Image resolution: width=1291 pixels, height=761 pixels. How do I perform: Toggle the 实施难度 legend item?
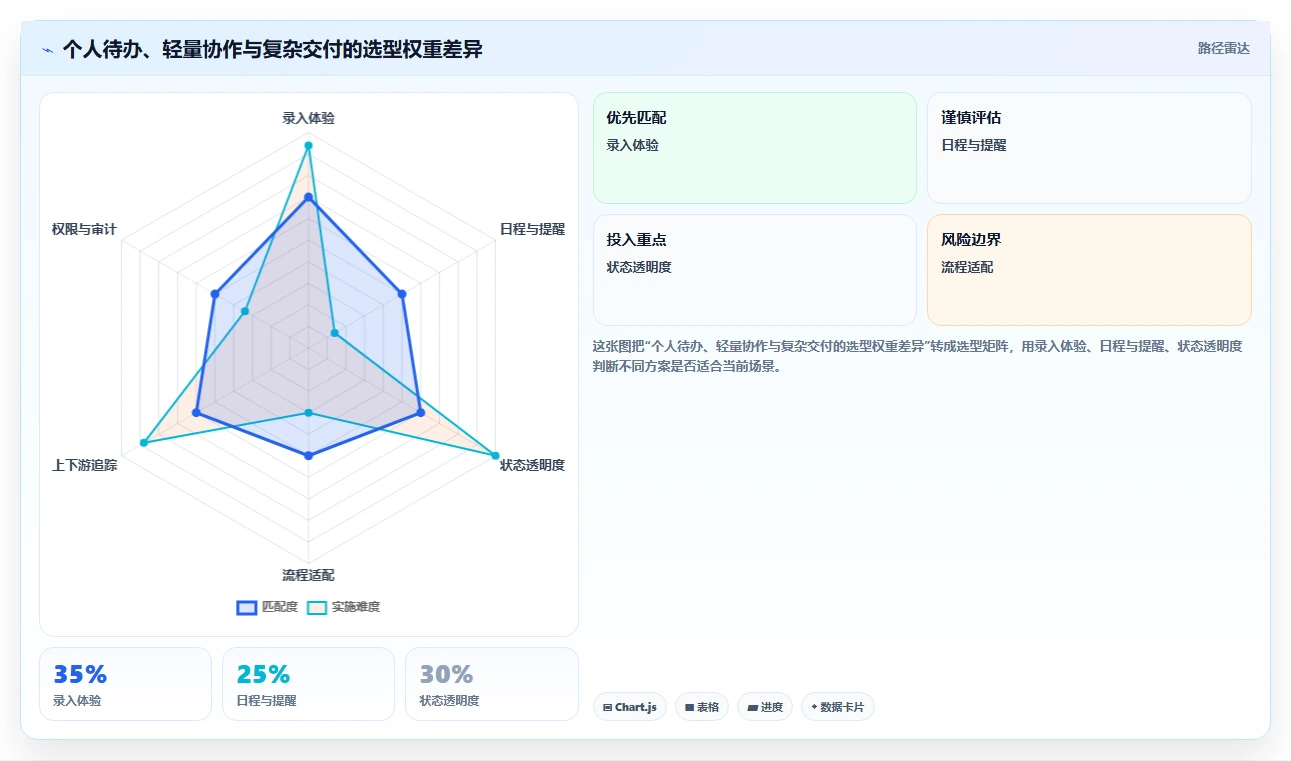click(x=343, y=607)
